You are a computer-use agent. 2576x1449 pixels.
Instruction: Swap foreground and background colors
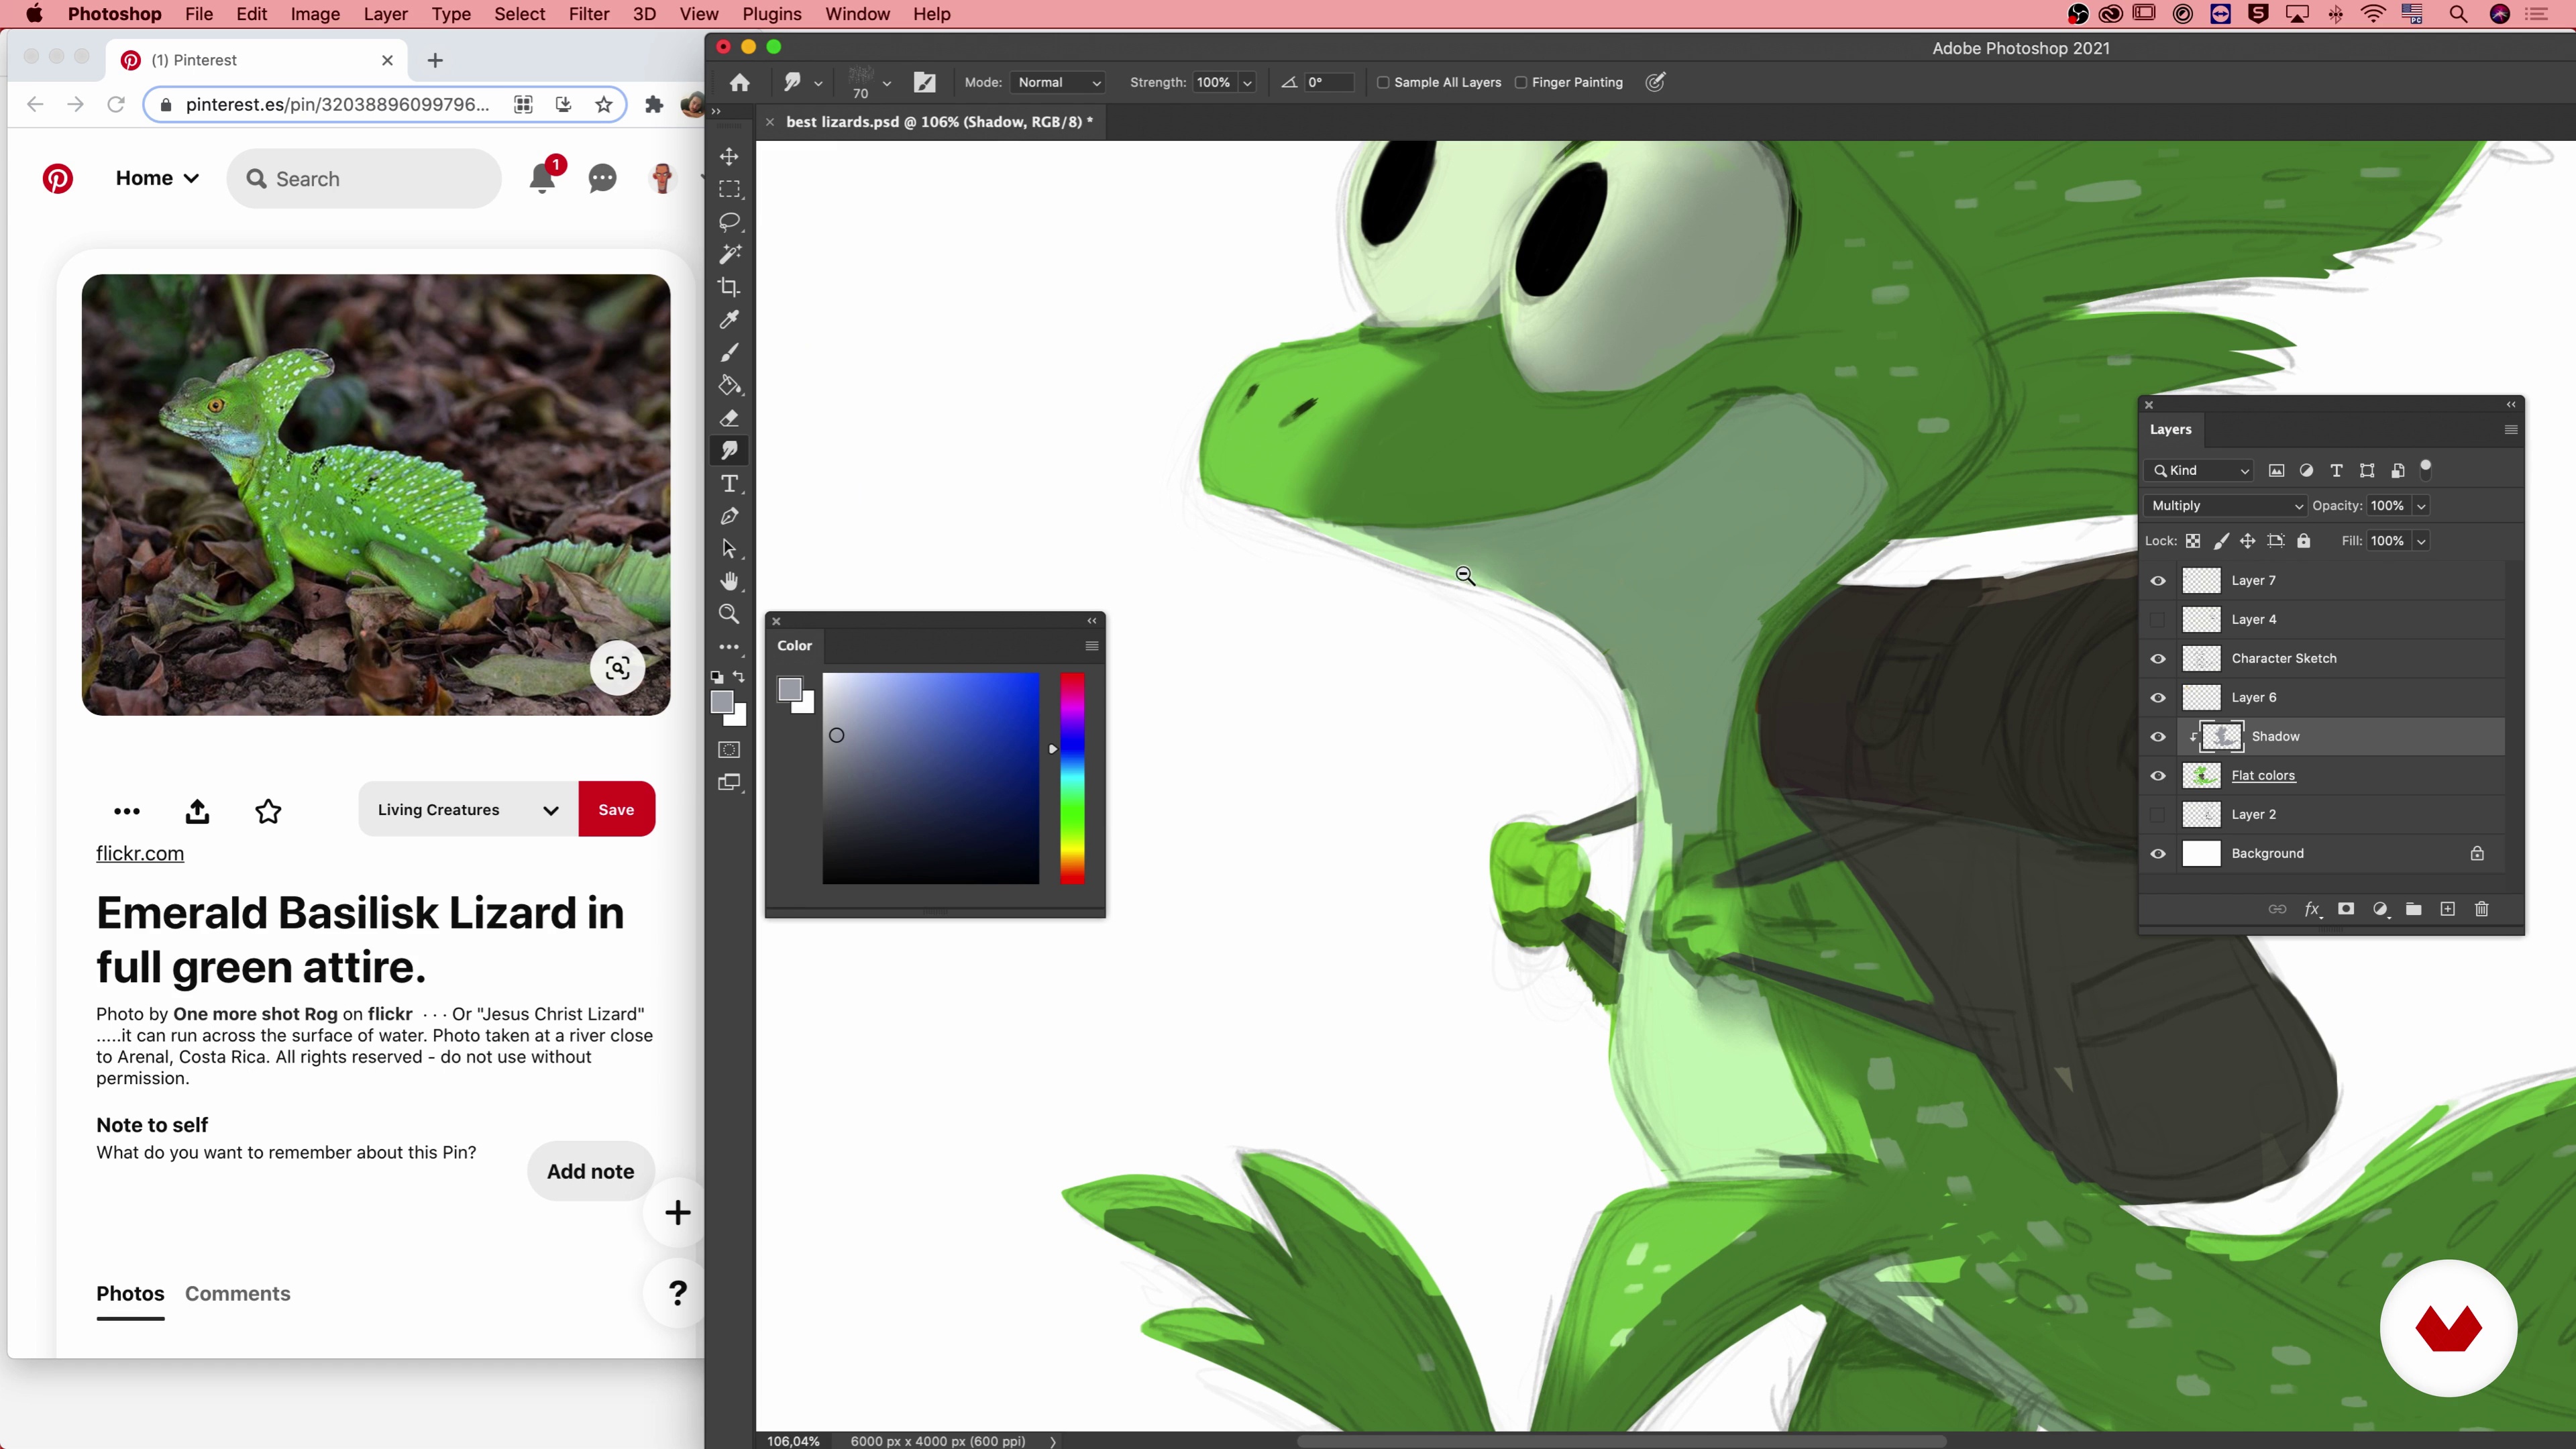[740, 677]
